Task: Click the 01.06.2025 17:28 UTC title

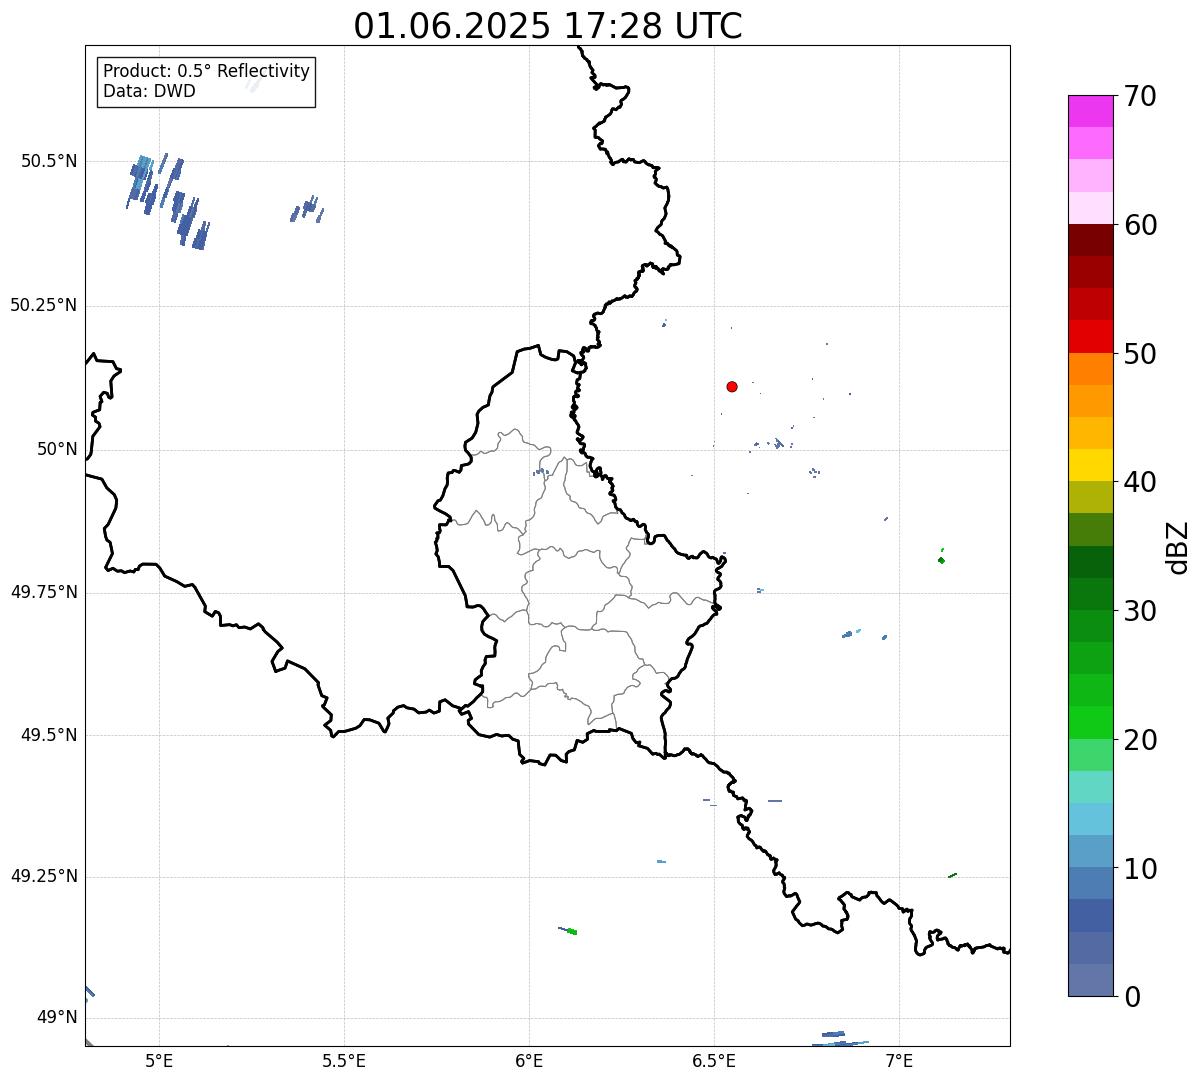Action: (548, 26)
